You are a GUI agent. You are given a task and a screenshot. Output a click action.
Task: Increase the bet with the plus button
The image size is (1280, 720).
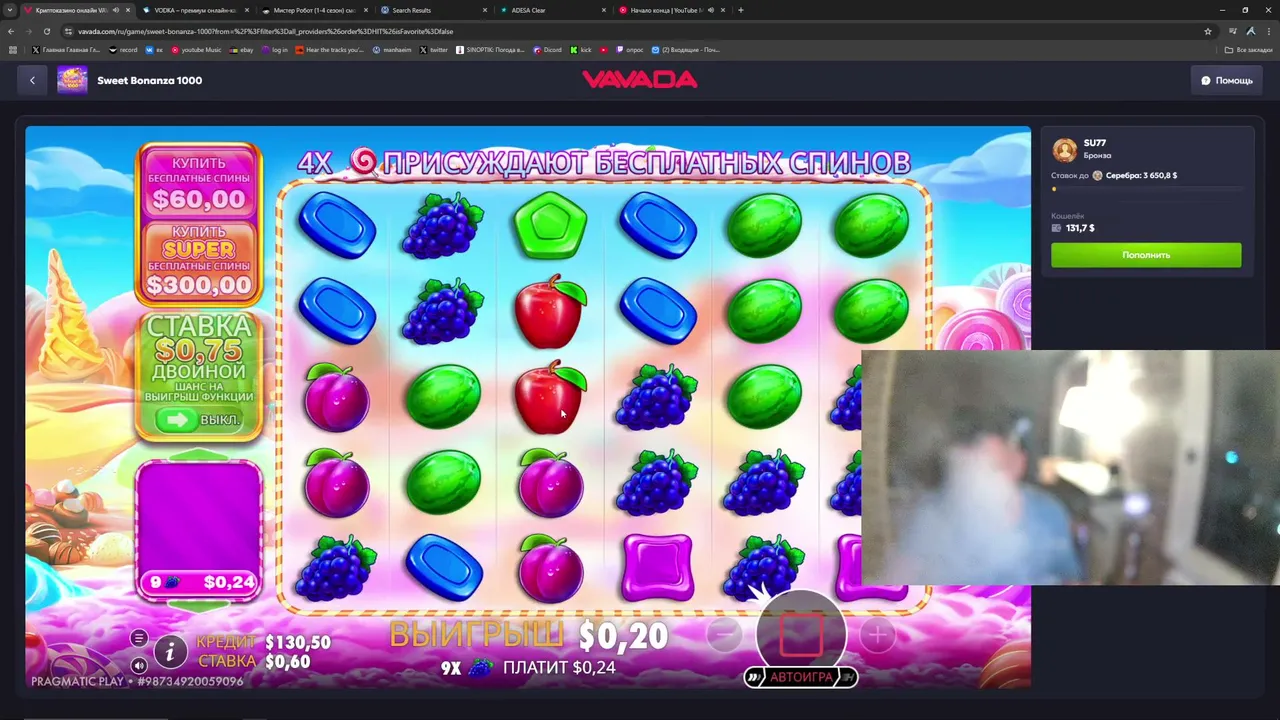pos(877,634)
